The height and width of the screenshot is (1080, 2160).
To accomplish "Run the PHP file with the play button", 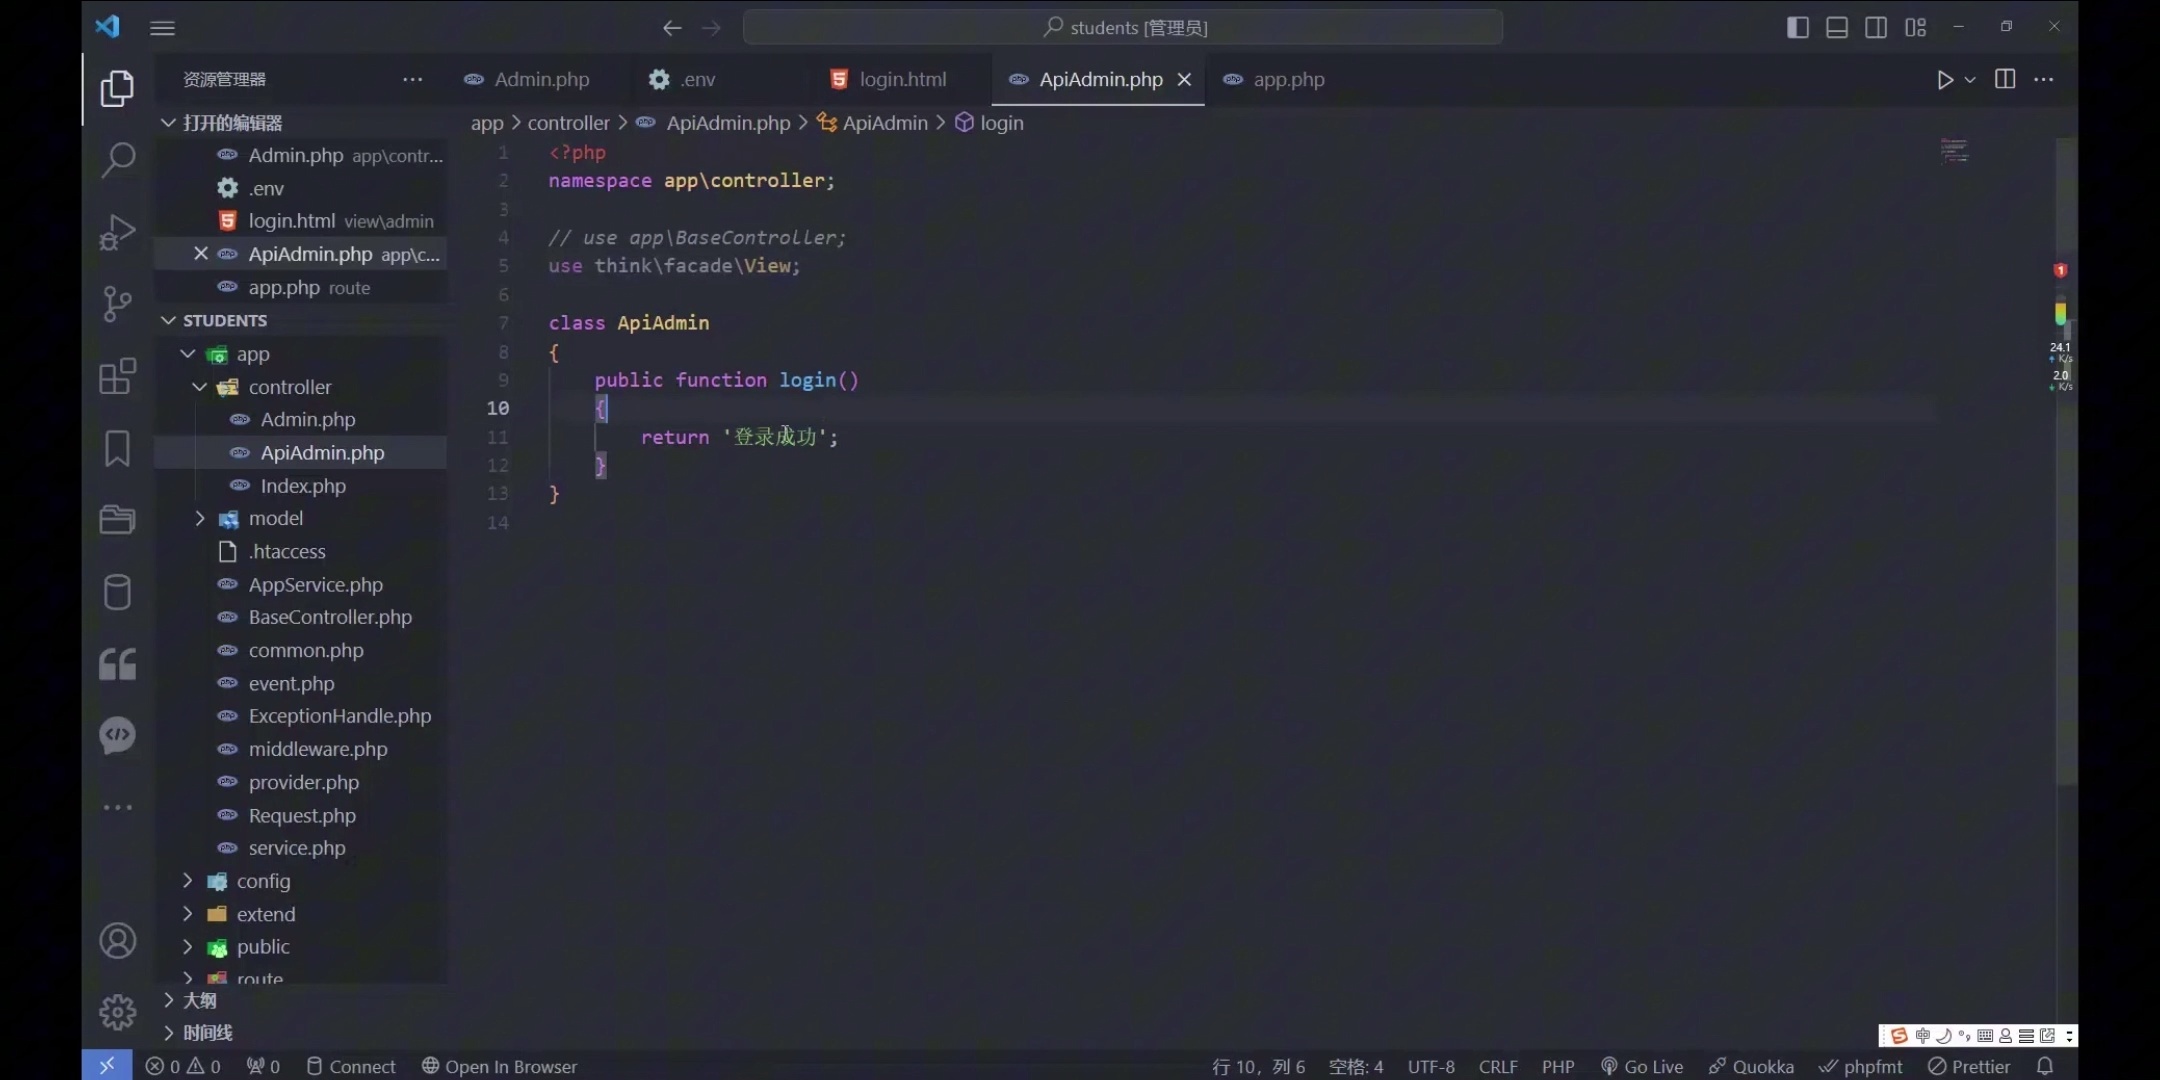I will point(1944,79).
